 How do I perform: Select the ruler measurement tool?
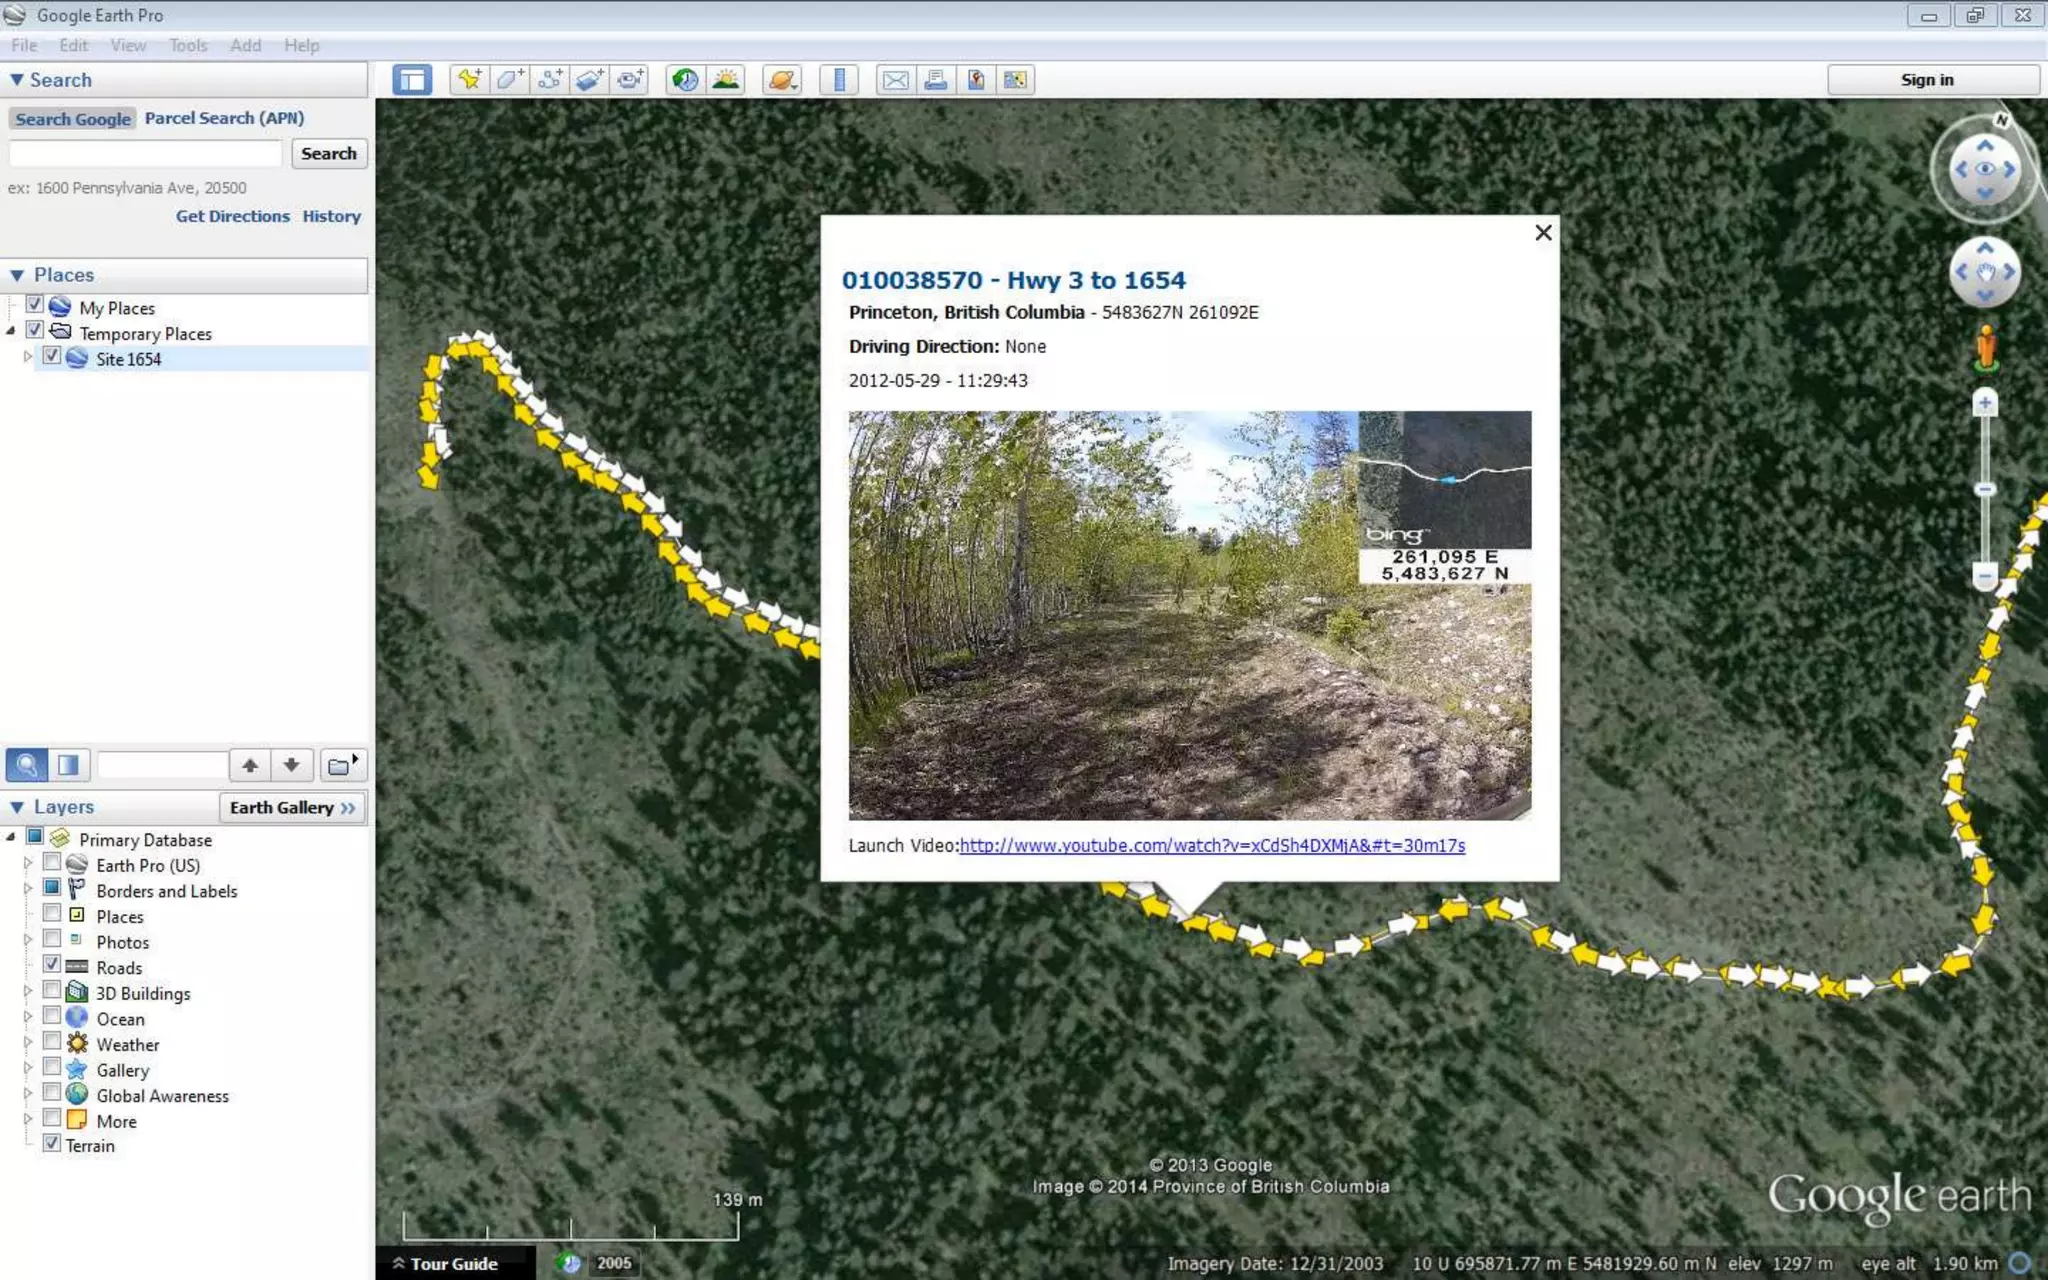coord(839,80)
